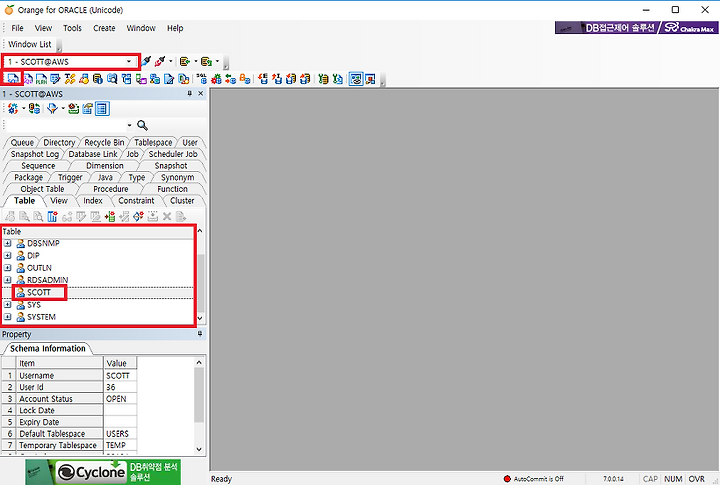
Task: Expand the SYS schema node
Action: (7, 305)
